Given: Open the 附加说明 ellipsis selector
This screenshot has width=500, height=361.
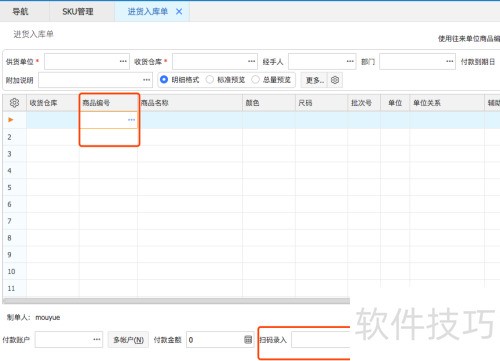Looking at the screenshot, I should pyautogui.click(x=146, y=80).
